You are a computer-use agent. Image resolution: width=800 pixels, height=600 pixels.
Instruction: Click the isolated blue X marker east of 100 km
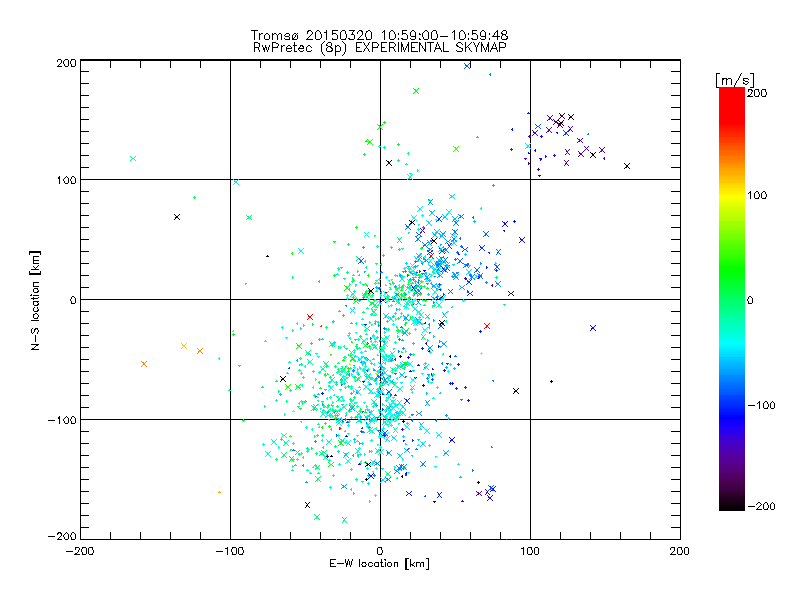[x=593, y=328]
